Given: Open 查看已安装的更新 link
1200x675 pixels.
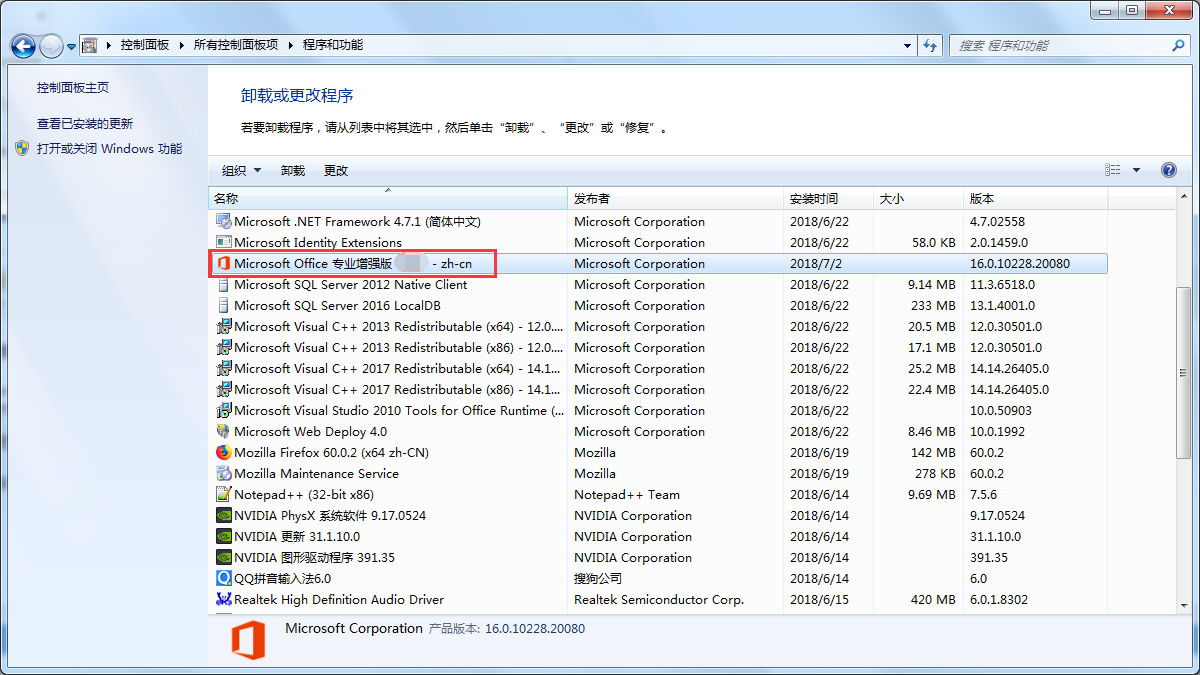Looking at the screenshot, I should [85, 124].
